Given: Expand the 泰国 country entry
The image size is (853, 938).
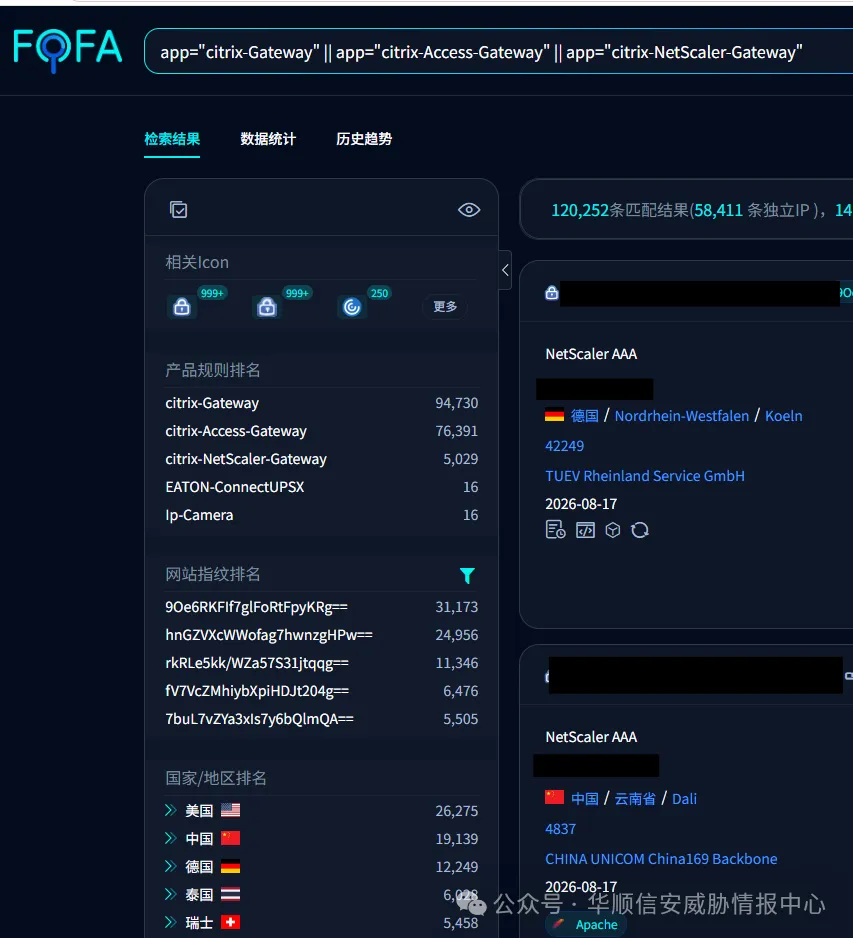Looking at the screenshot, I should click(x=171, y=894).
